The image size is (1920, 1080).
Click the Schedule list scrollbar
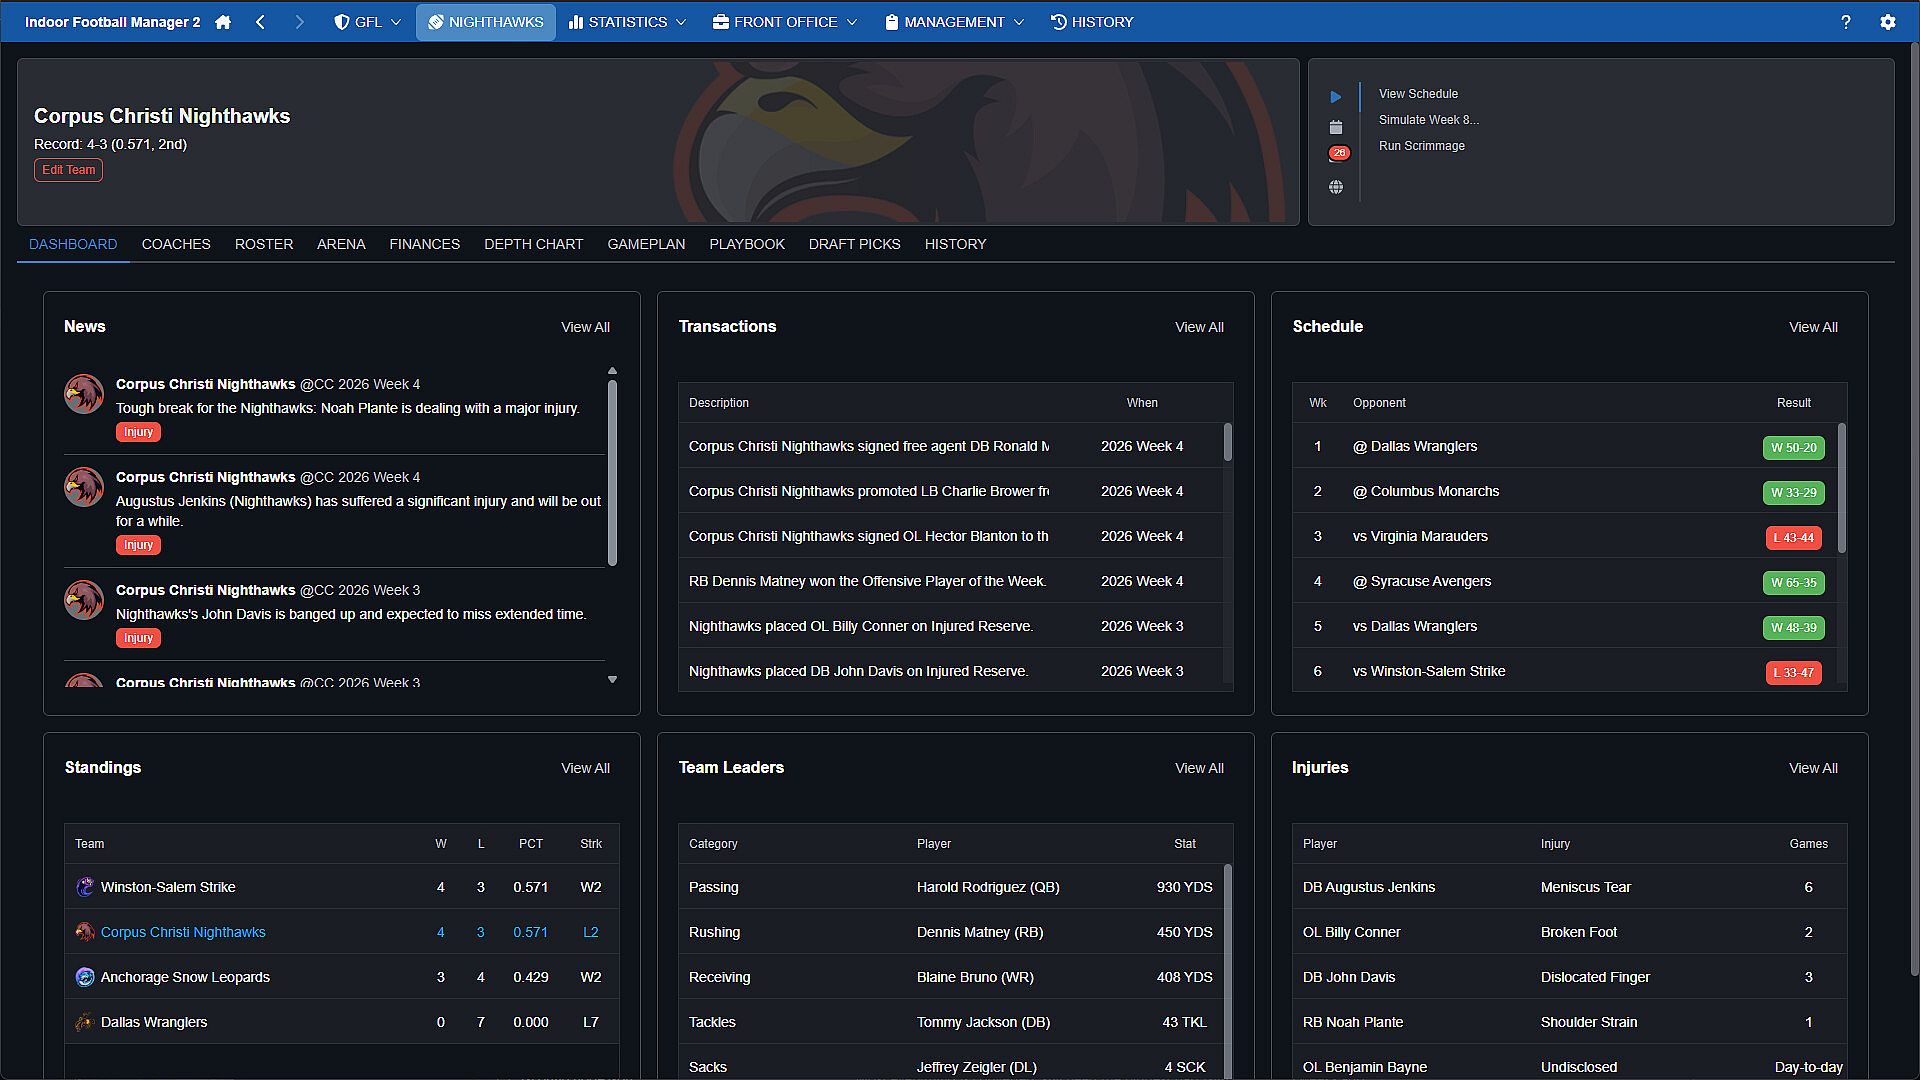click(x=1841, y=488)
